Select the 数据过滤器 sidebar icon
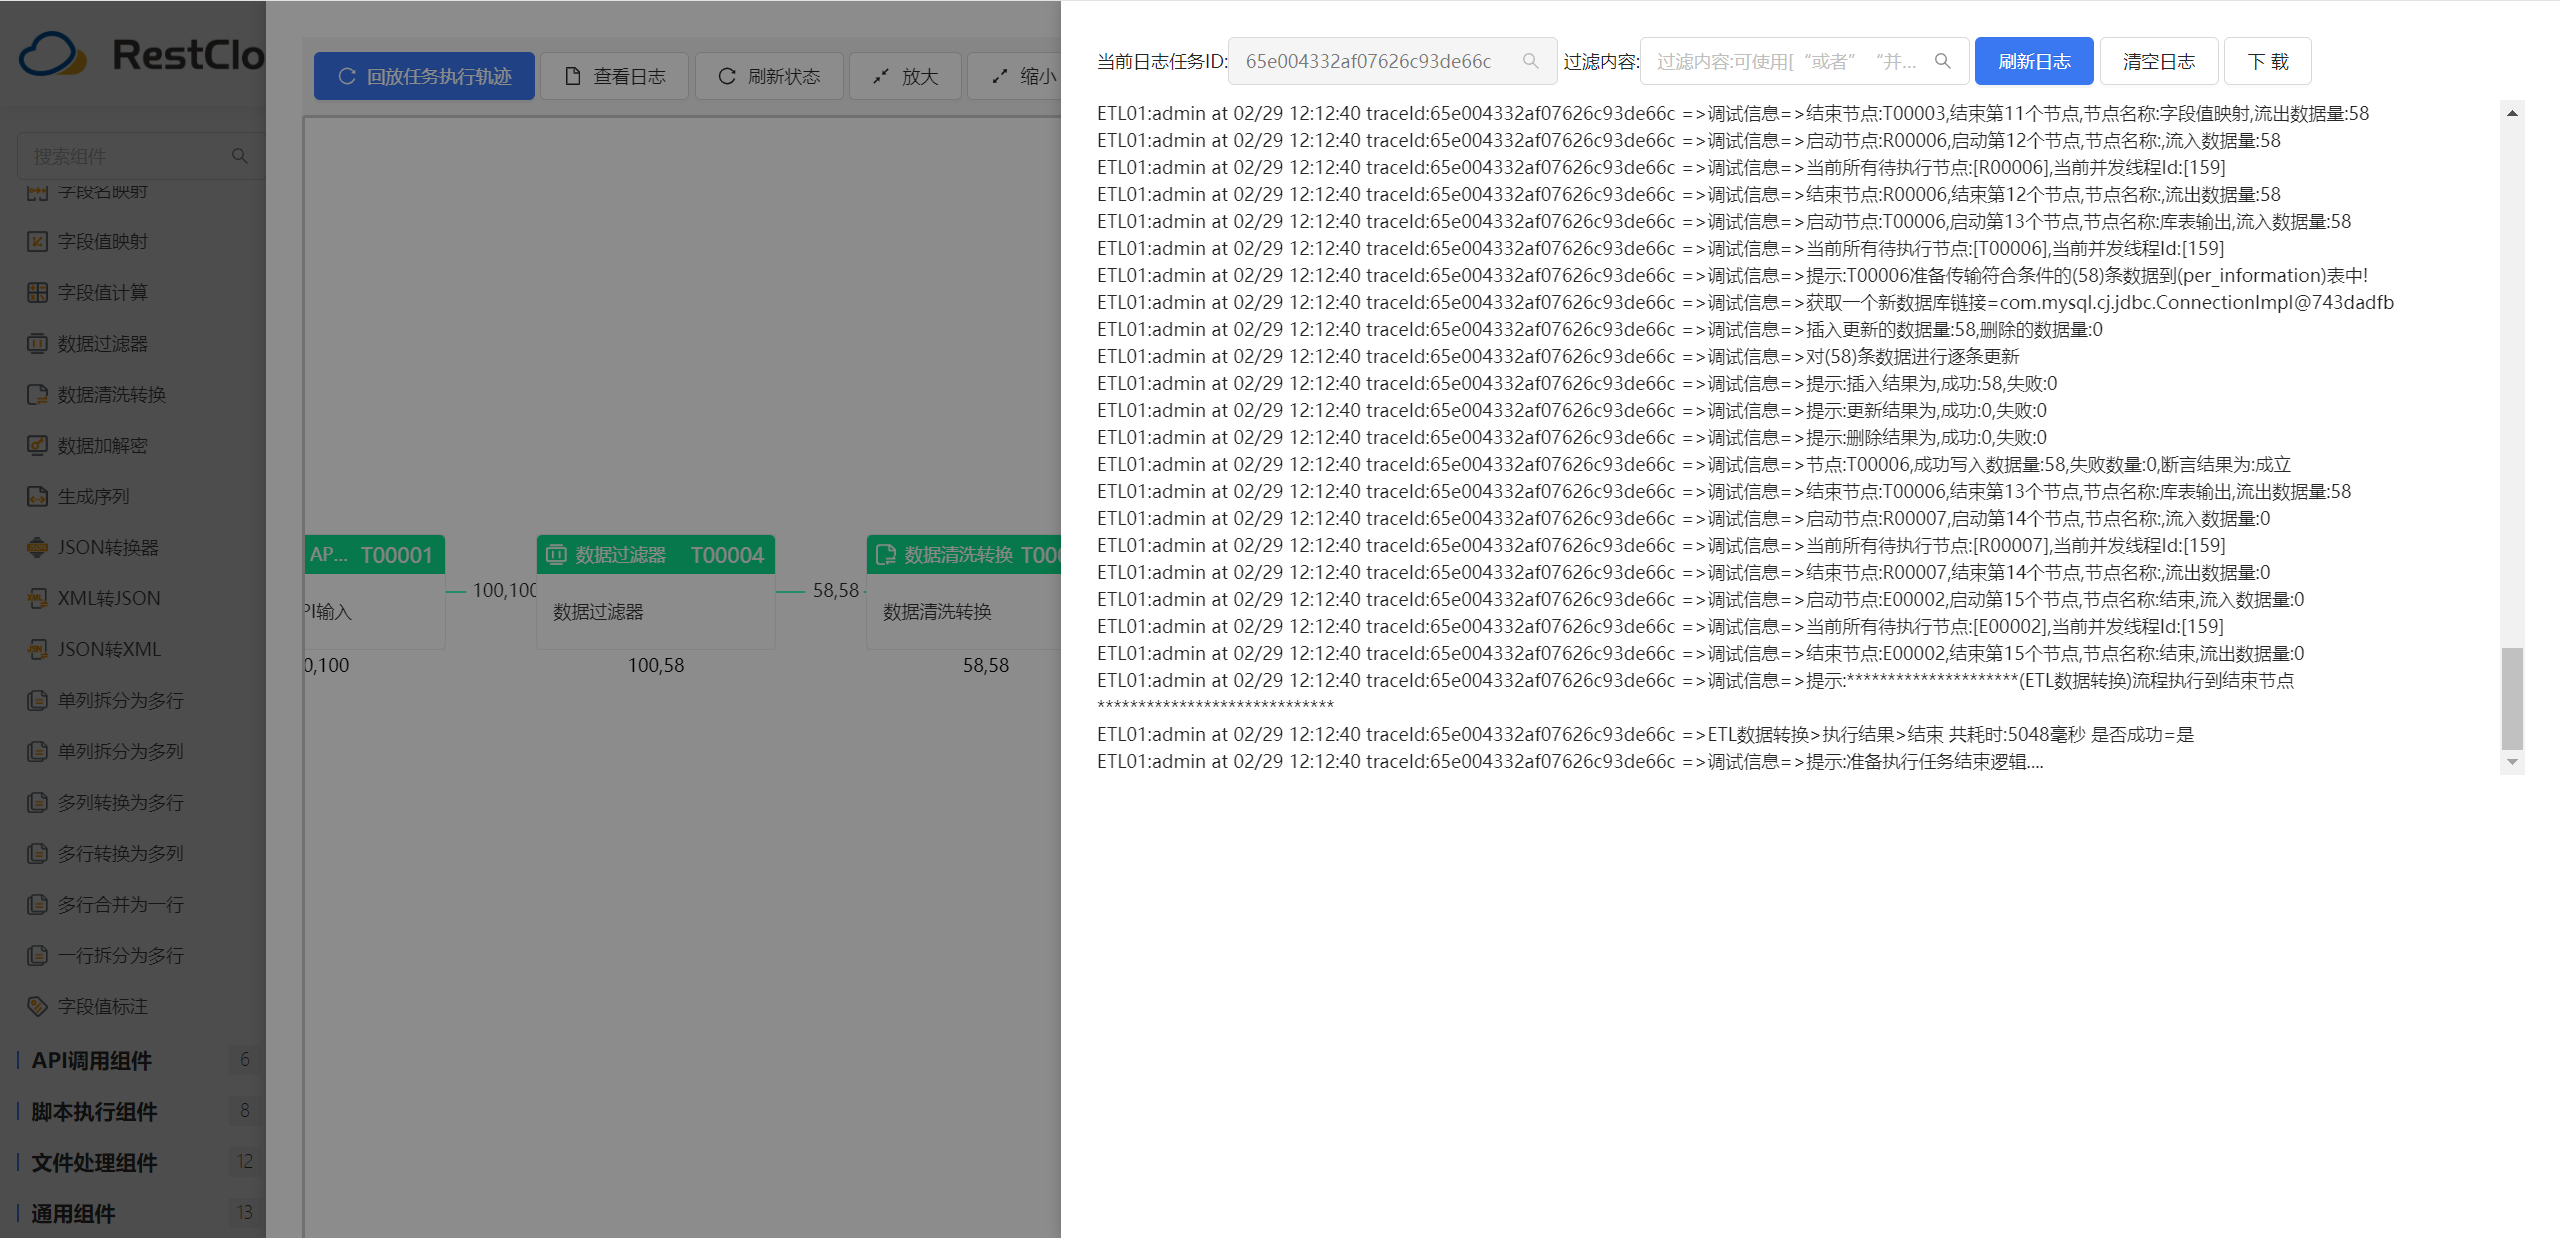This screenshot has height=1238, width=2560. [37, 343]
